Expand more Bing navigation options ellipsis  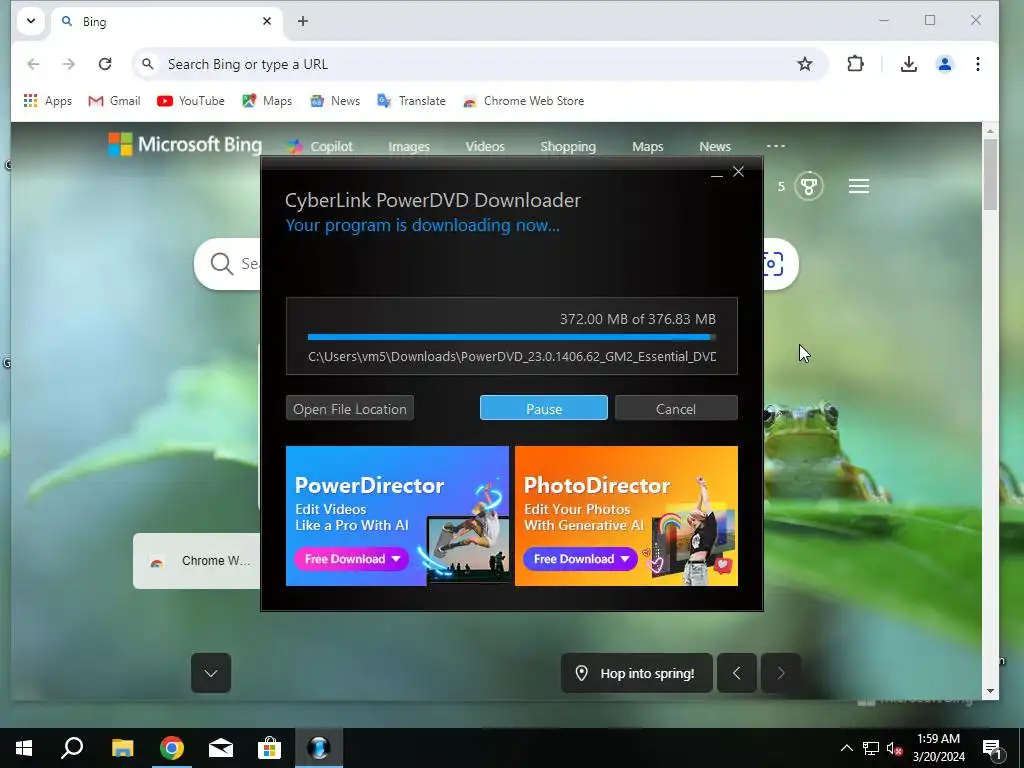pos(775,146)
